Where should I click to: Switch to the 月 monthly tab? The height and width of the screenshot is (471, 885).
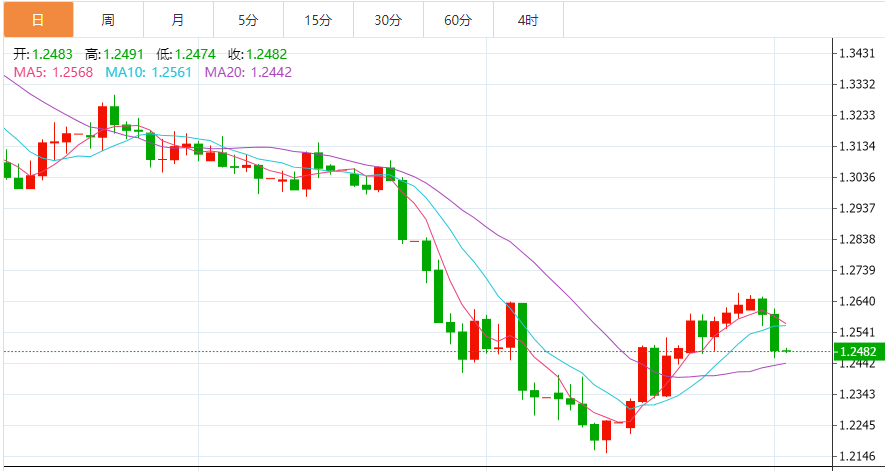tap(178, 20)
